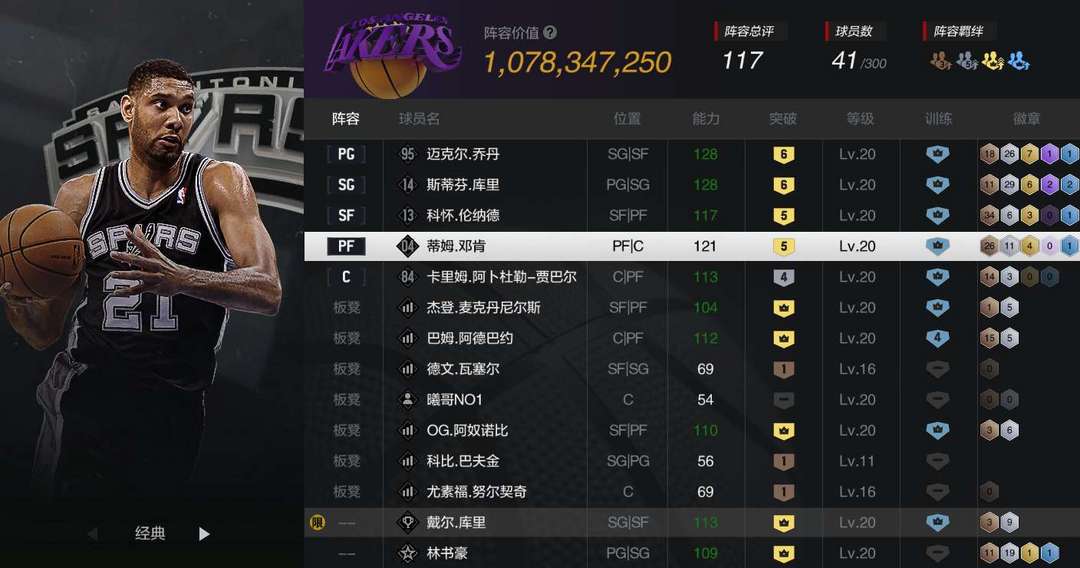Click the first bond icon under 阵容羁绊
Image resolution: width=1080 pixels, height=568 pixels.
940,61
